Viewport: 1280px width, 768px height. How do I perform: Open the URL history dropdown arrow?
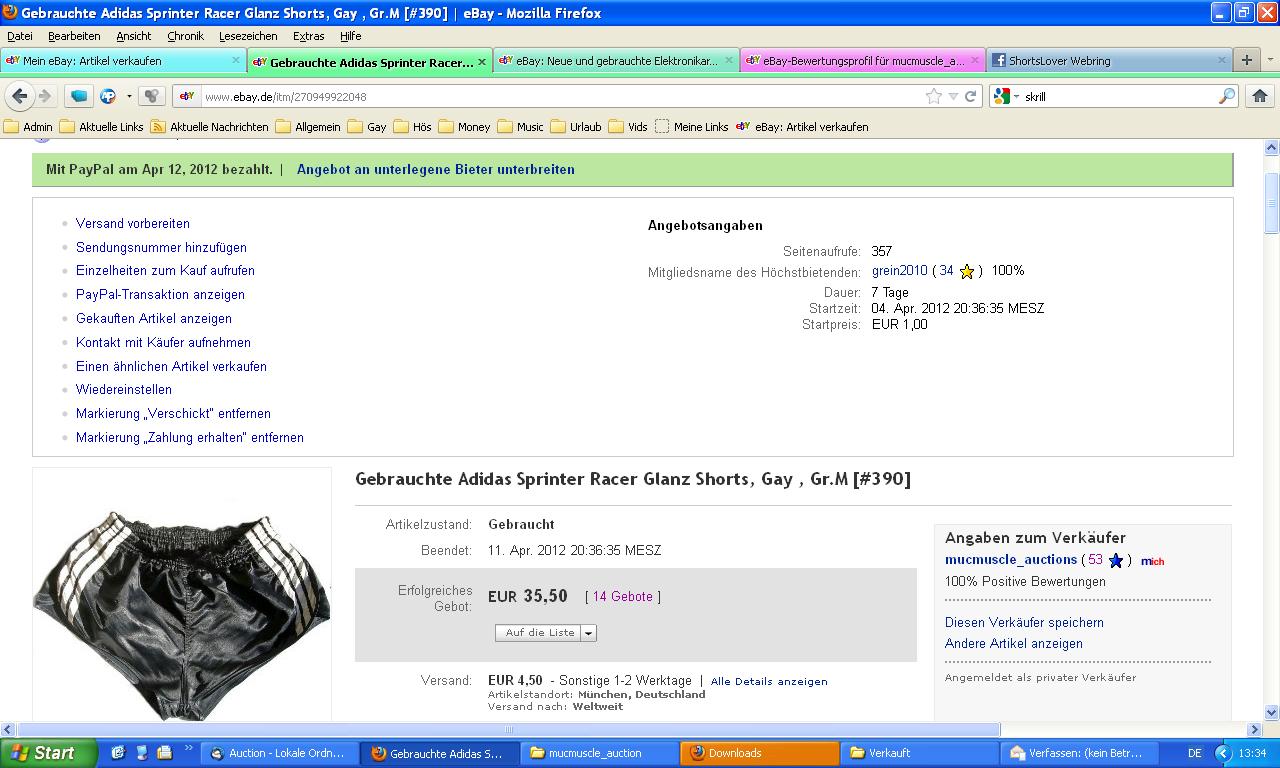click(x=953, y=96)
